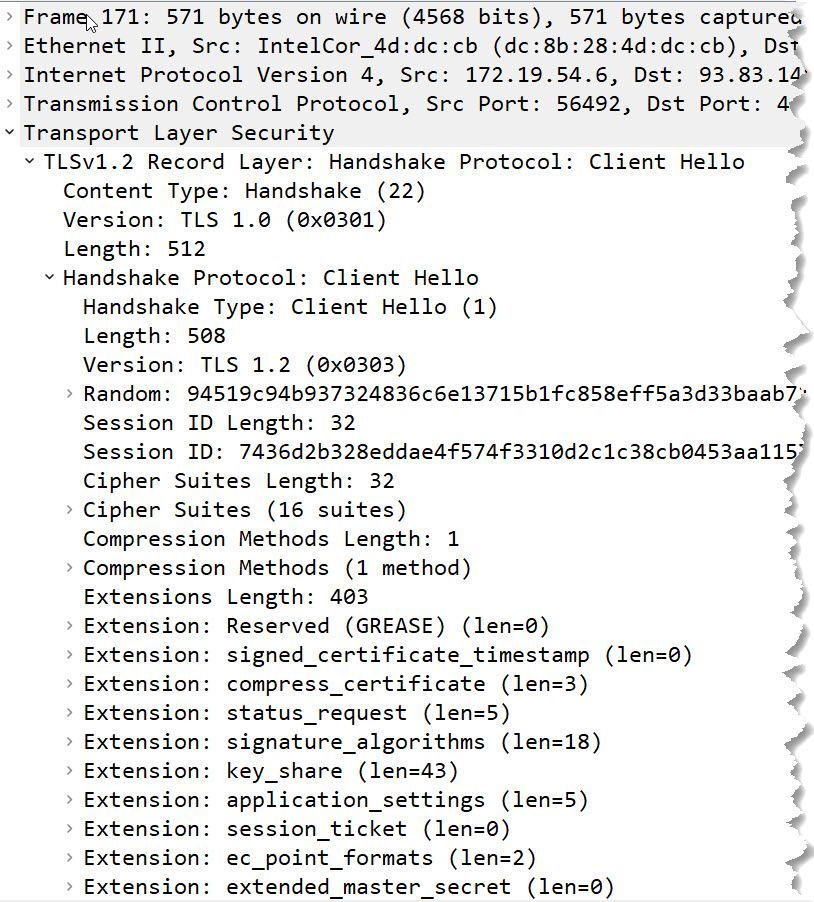The height and width of the screenshot is (902, 814).
Task: Expand the extended_master_secret extension
Action: (69, 886)
